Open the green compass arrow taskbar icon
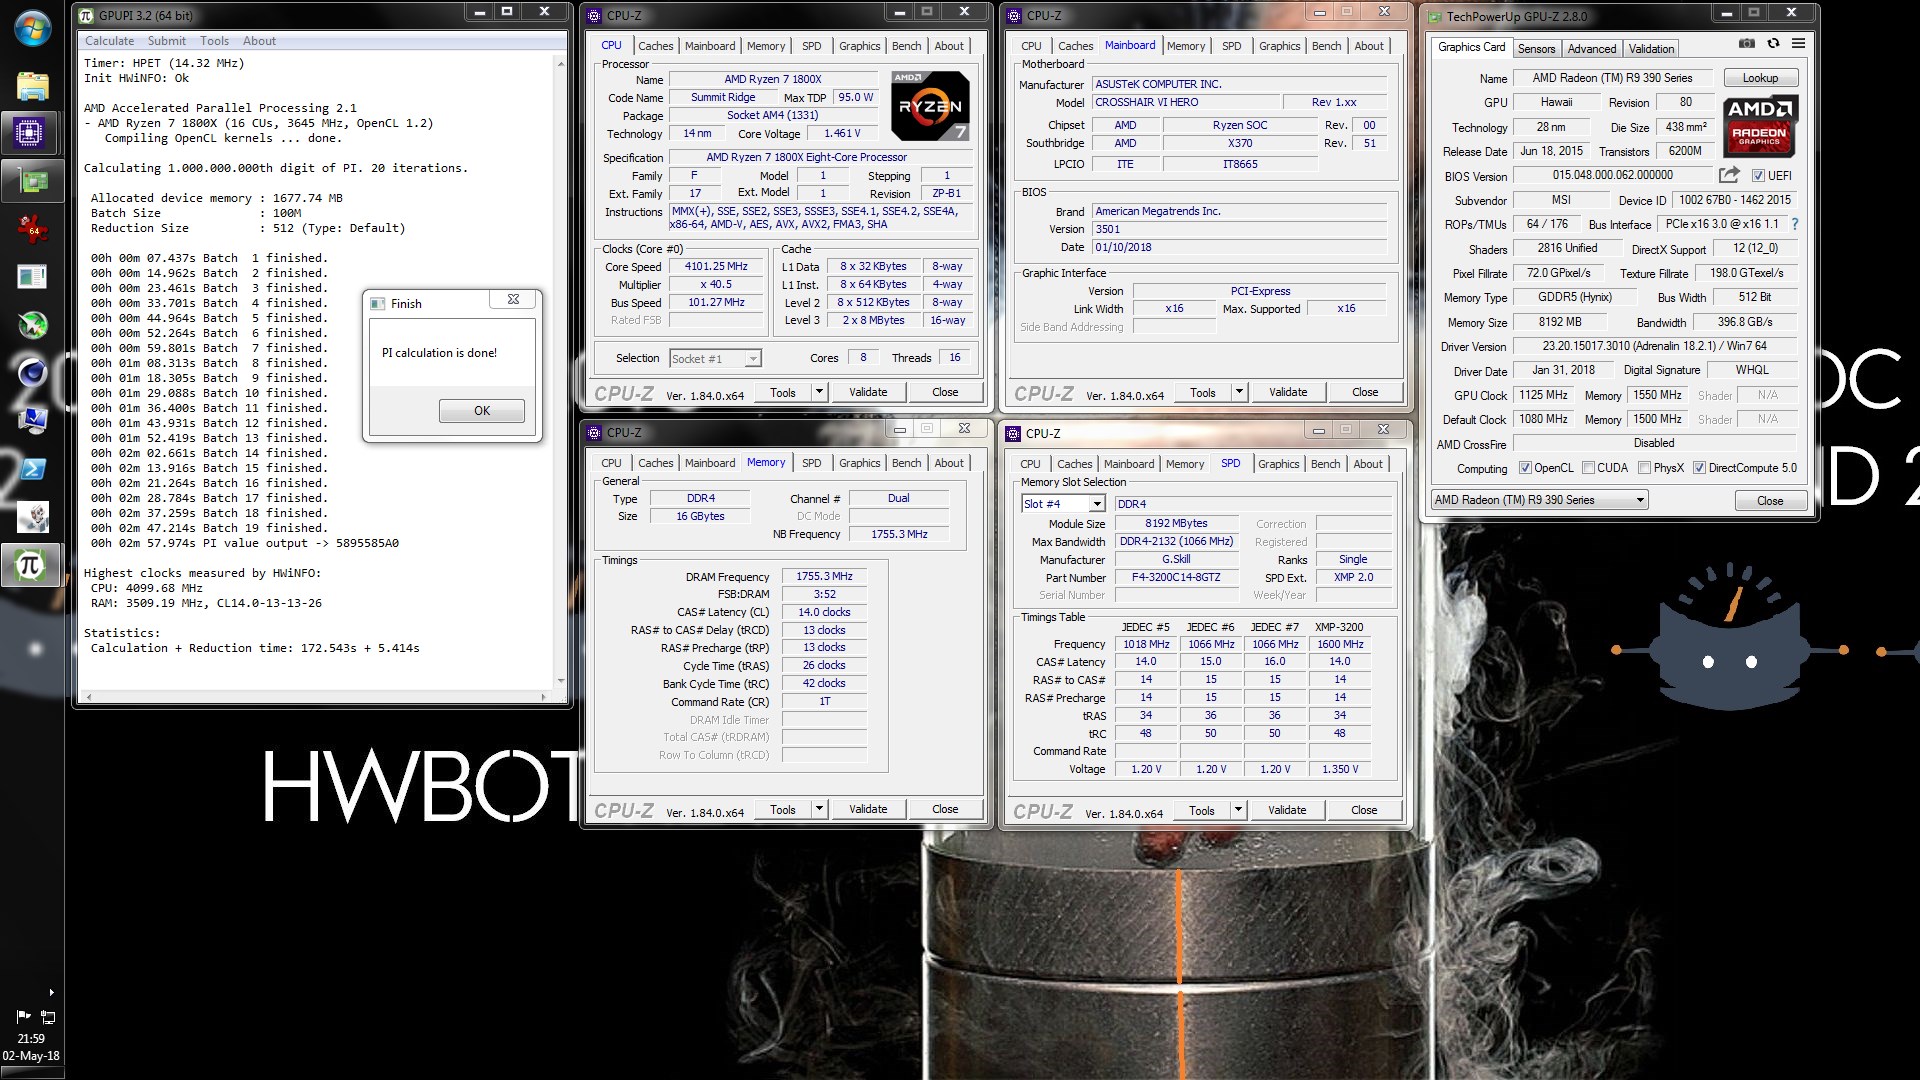 32,325
